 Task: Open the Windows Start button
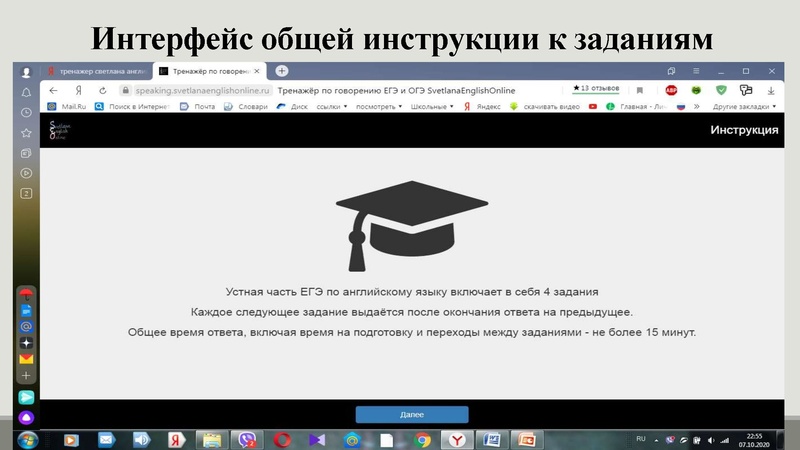28,439
